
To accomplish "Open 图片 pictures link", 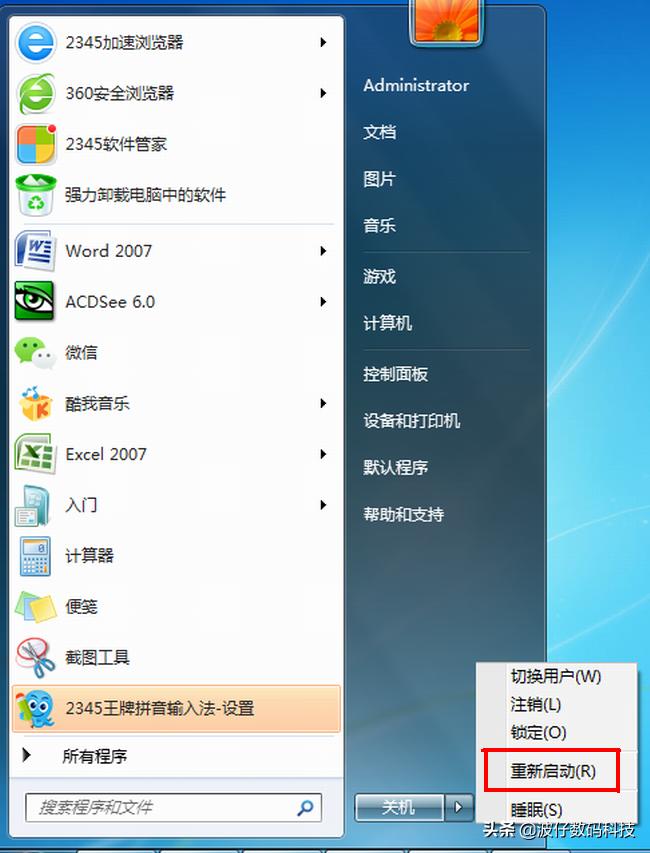I will click(379, 179).
